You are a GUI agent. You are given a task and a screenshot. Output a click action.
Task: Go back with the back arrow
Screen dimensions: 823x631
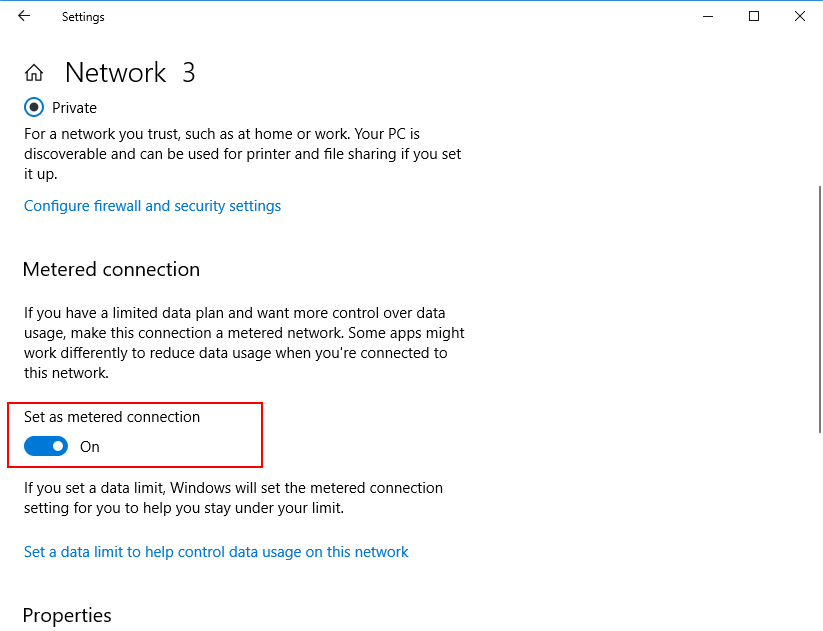pos(24,16)
